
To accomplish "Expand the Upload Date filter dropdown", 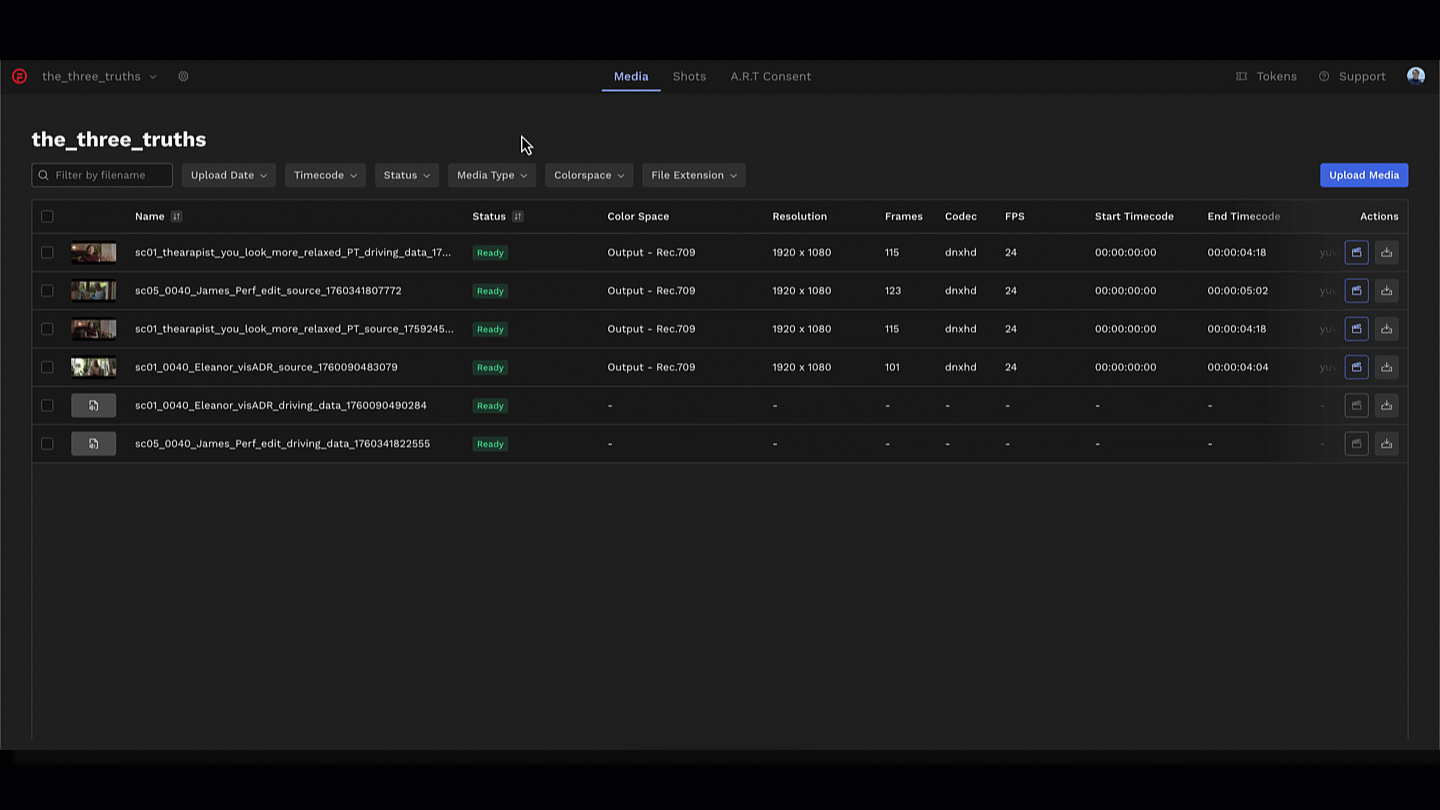I will click(x=228, y=175).
